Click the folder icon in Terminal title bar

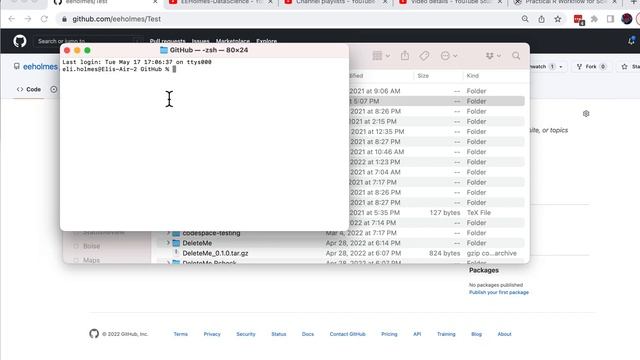[164, 50]
